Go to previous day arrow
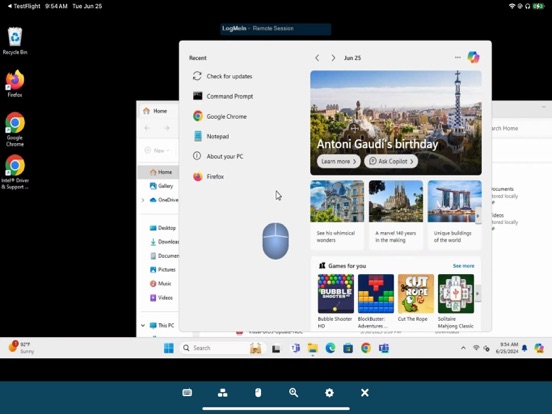The height and width of the screenshot is (414, 552). click(x=317, y=58)
